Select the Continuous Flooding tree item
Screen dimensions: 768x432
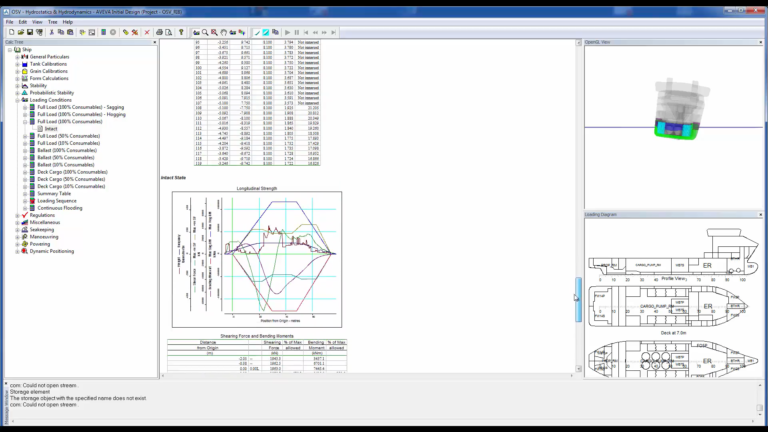click(60, 208)
